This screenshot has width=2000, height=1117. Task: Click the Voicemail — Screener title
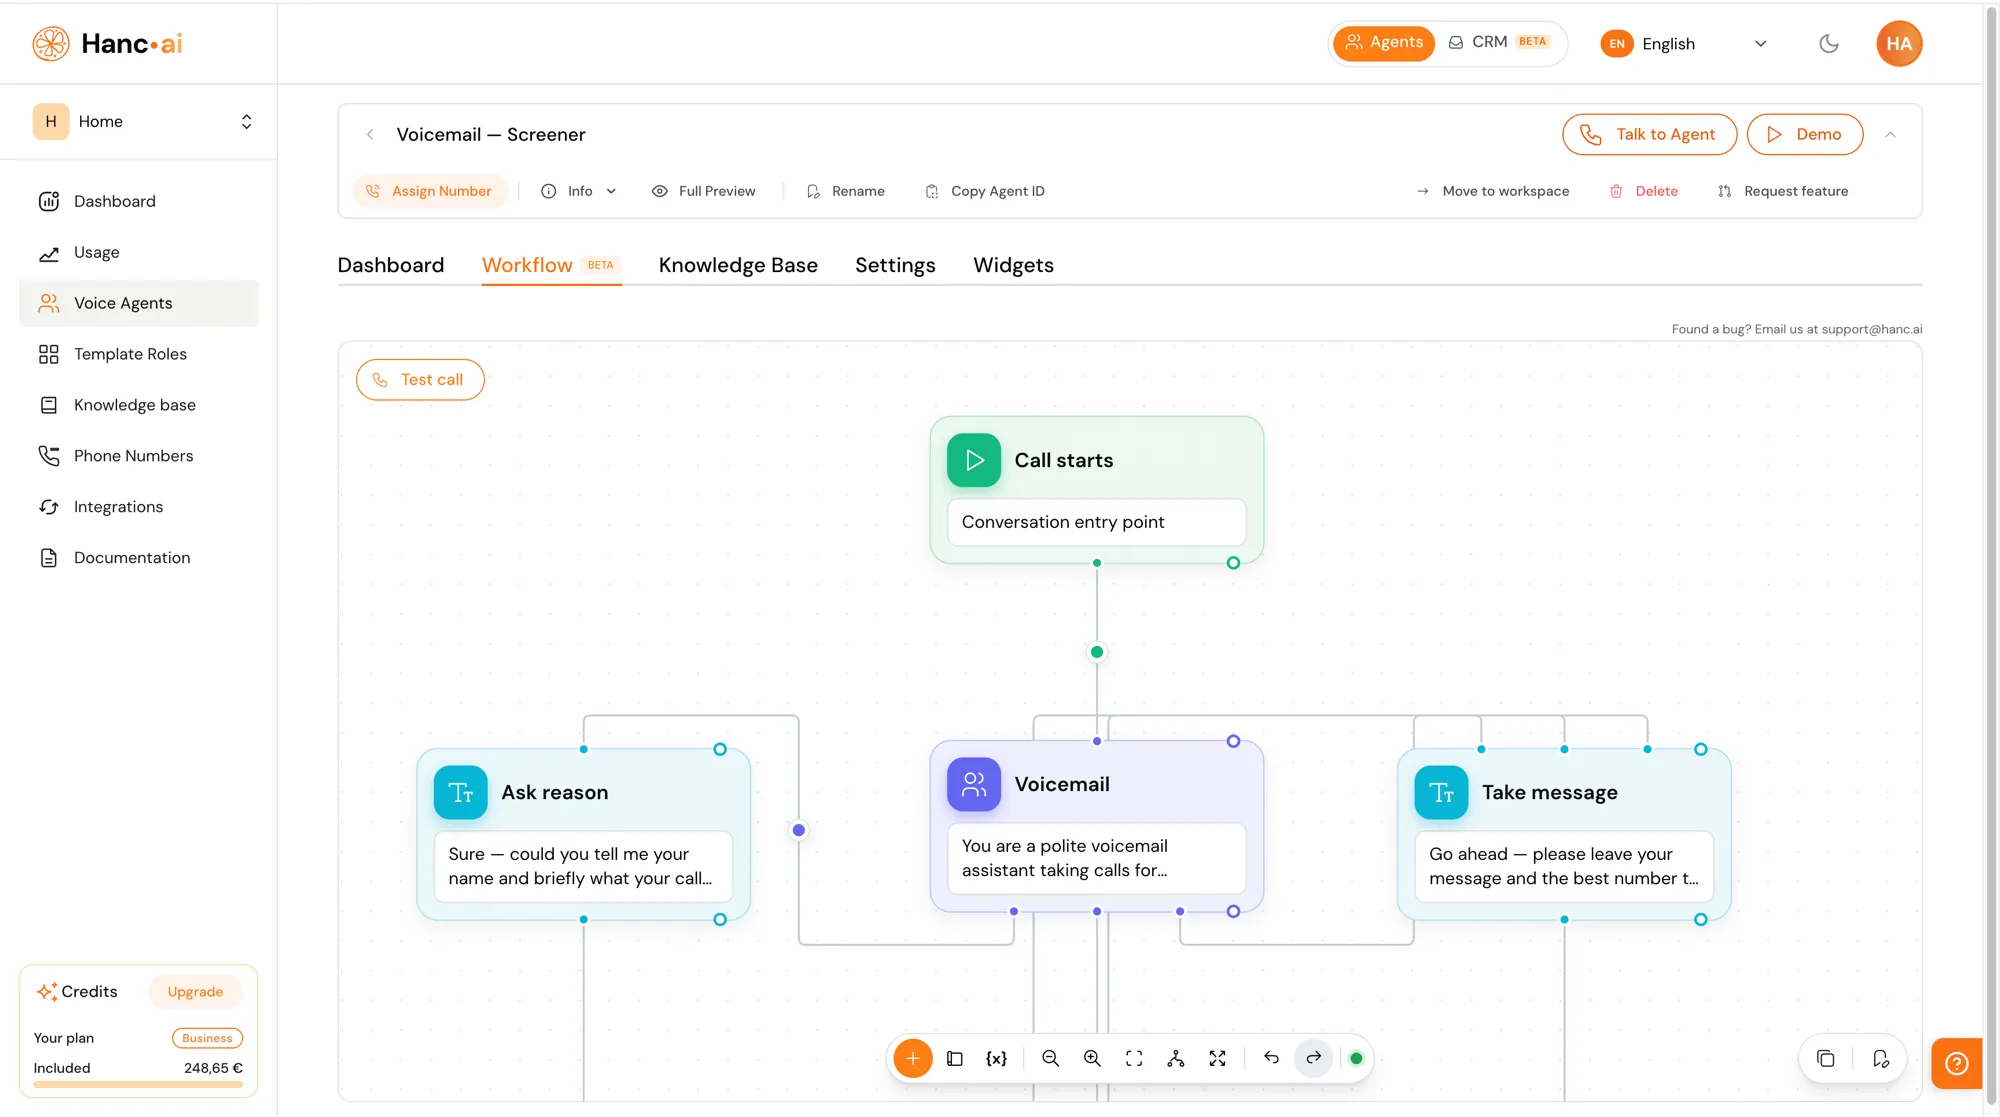click(x=491, y=134)
